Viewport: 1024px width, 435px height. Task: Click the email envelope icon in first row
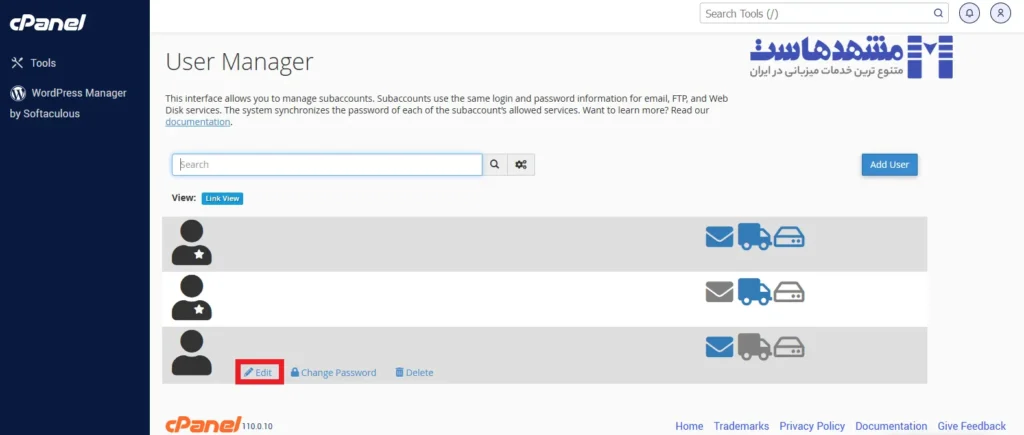[720, 237]
